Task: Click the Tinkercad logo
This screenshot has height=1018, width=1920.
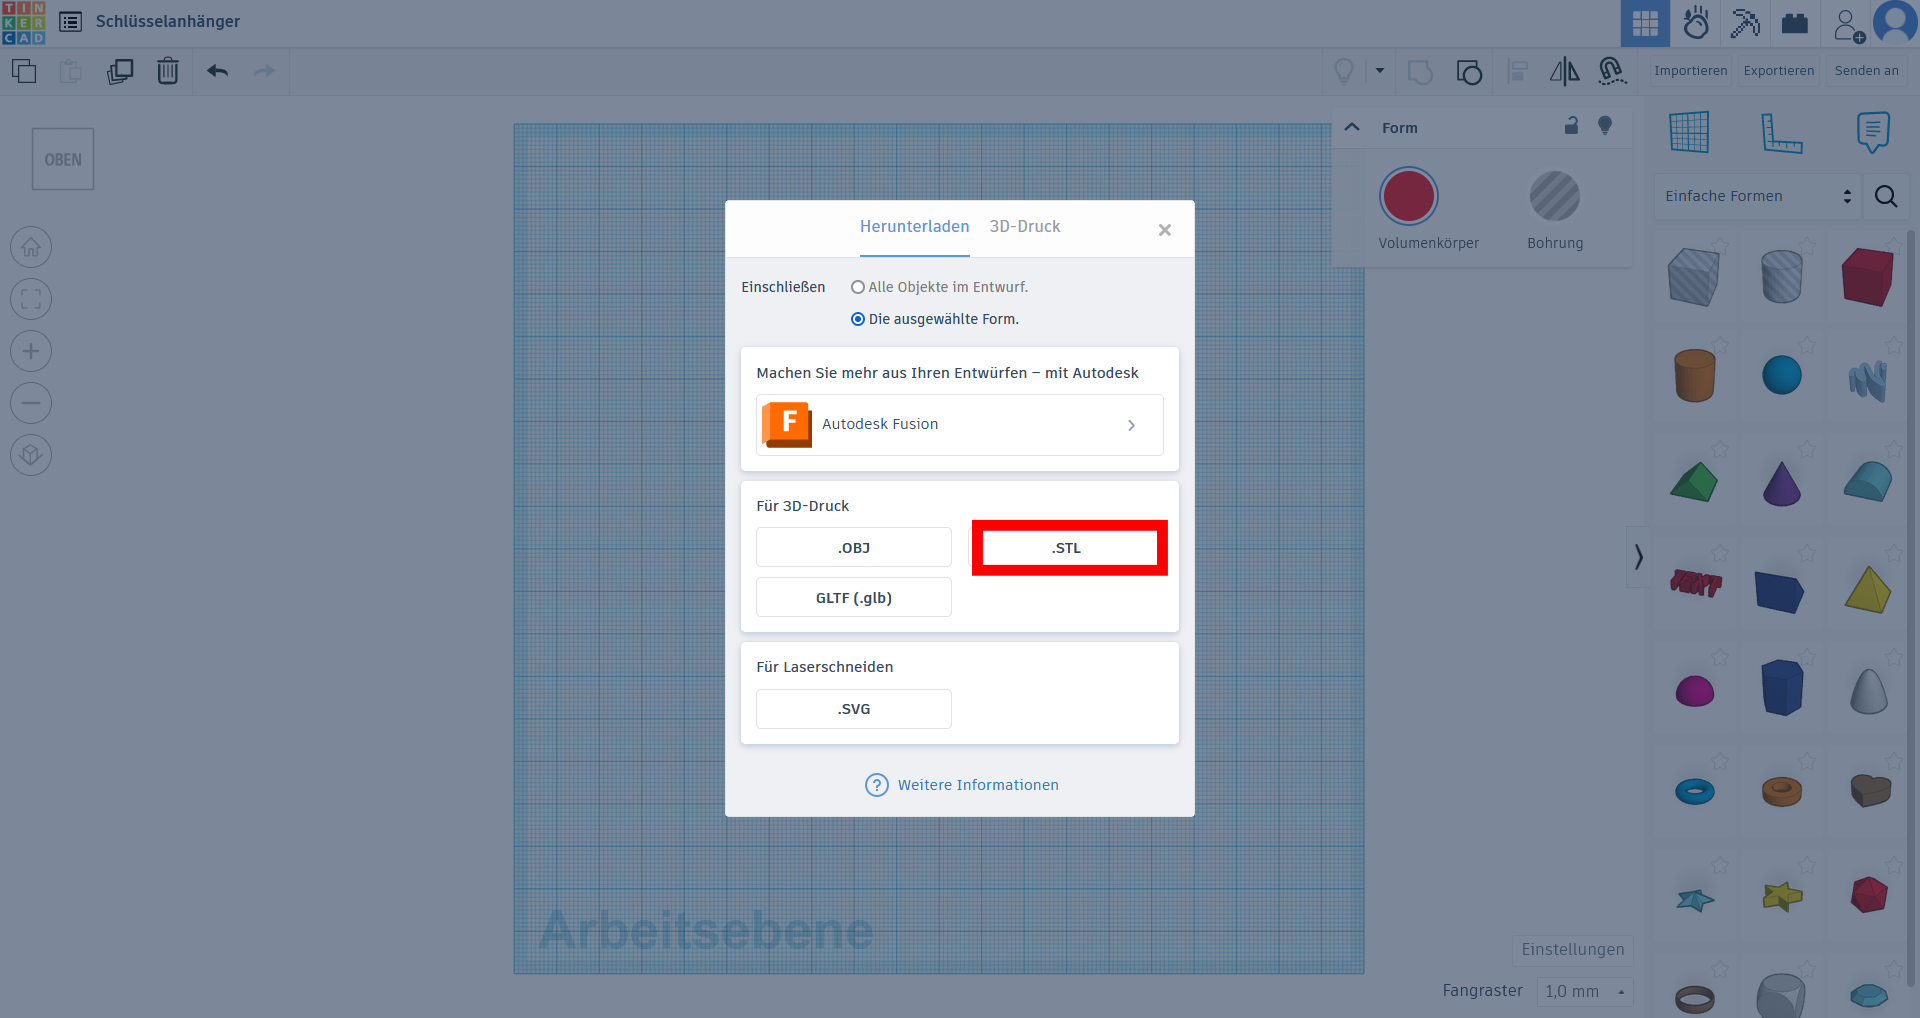Action: [23, 22]
